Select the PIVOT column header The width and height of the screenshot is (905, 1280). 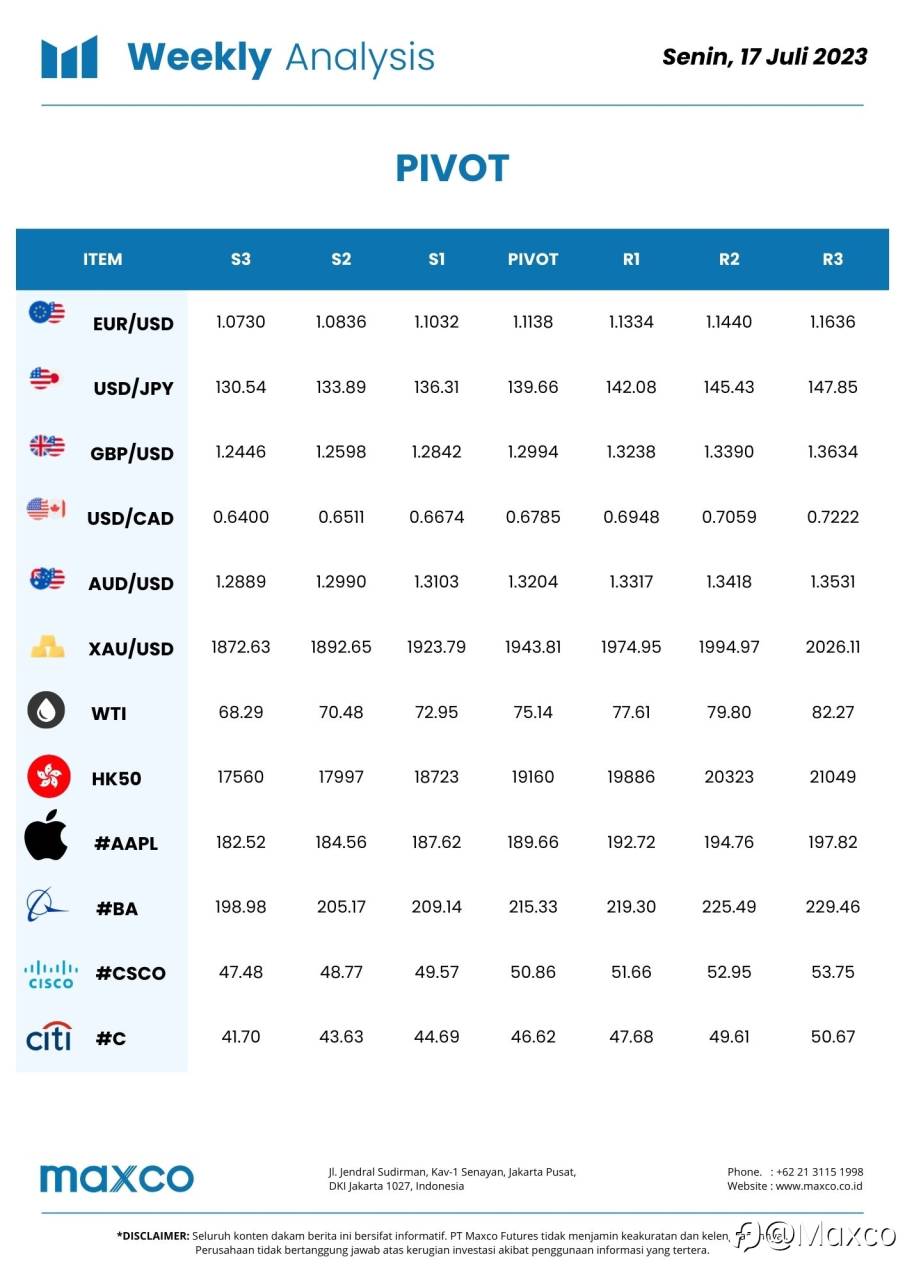coord(532,259)
